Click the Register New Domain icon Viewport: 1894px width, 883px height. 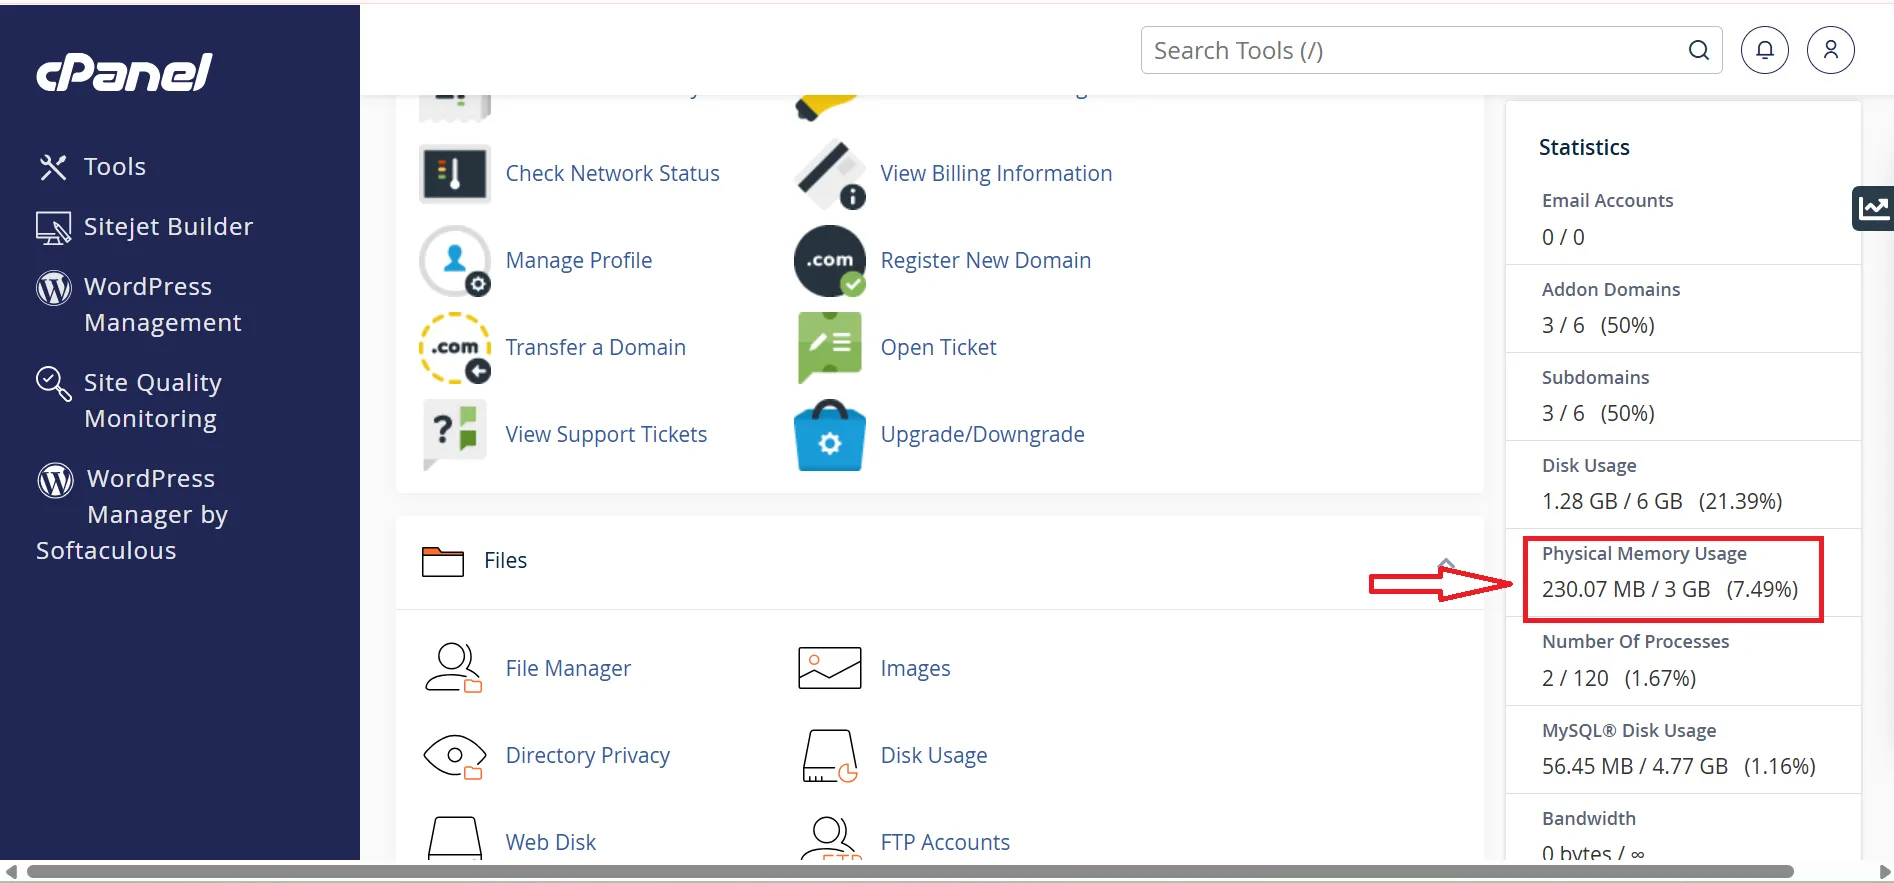829,260
